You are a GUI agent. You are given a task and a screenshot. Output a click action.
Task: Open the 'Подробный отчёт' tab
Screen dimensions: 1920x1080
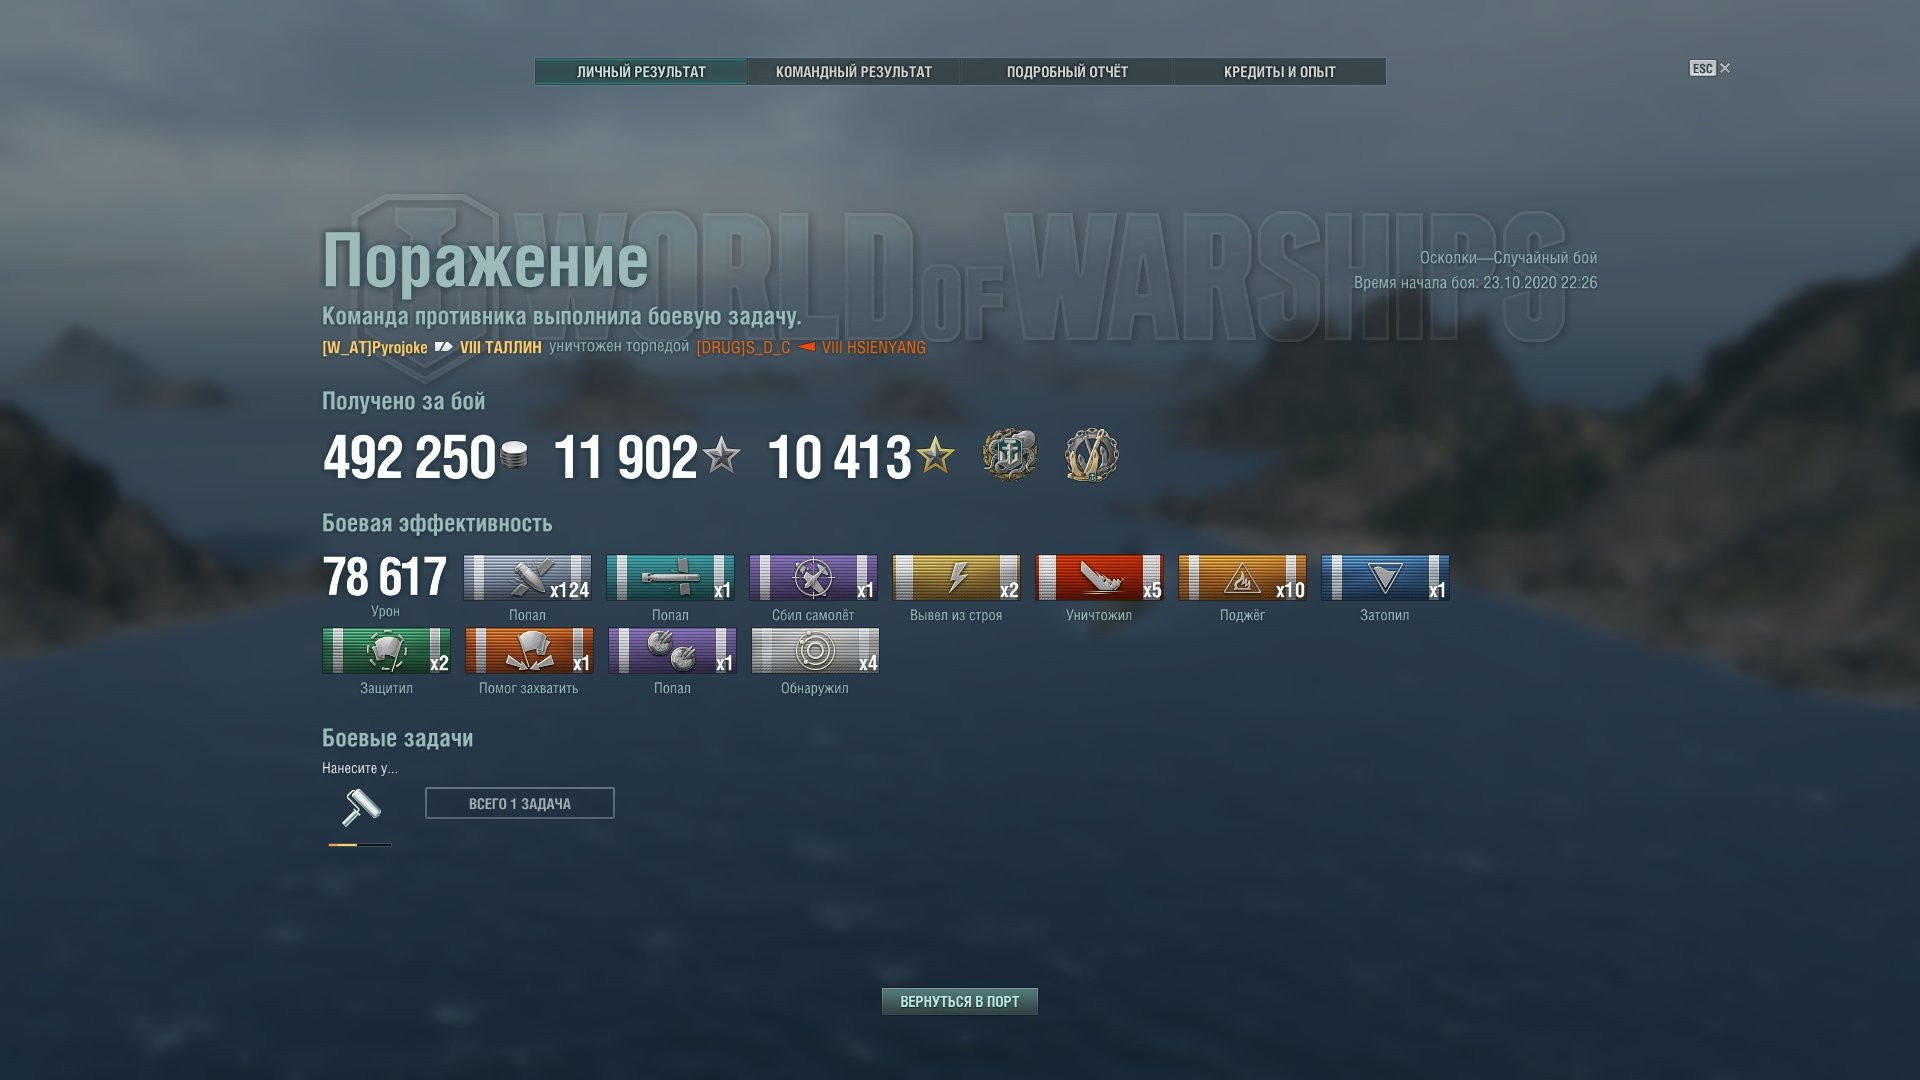(1067, 72)
